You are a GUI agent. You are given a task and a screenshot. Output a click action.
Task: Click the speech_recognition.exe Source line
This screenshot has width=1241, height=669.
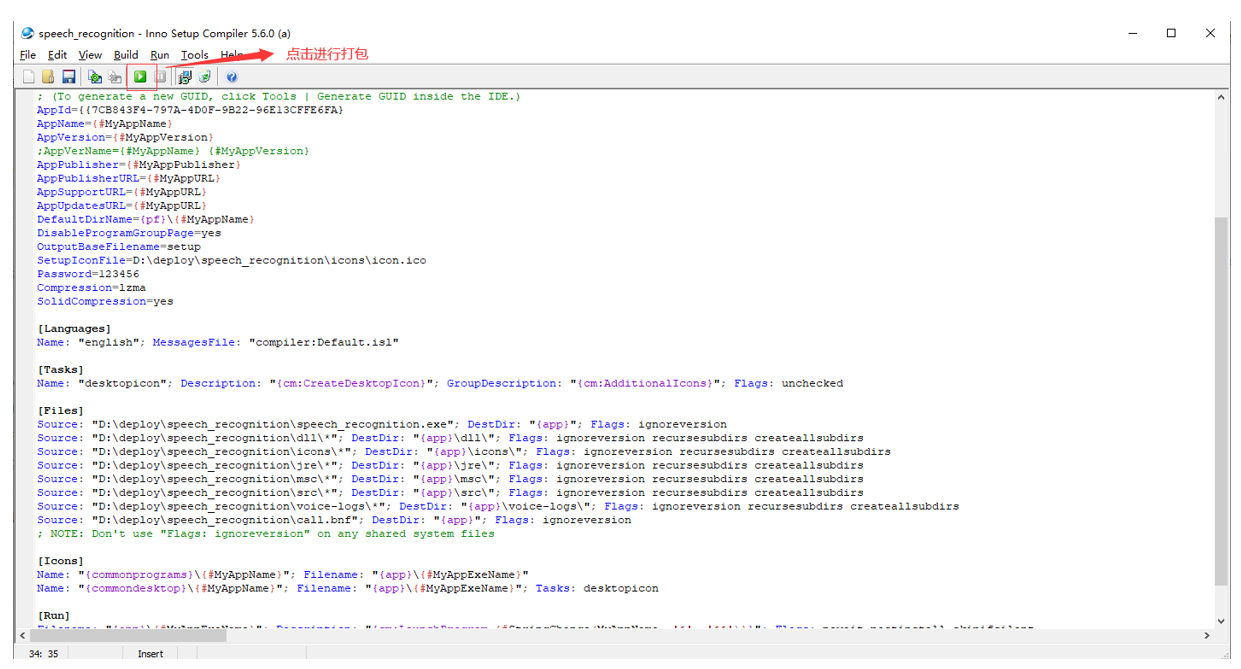coord(382,424)
